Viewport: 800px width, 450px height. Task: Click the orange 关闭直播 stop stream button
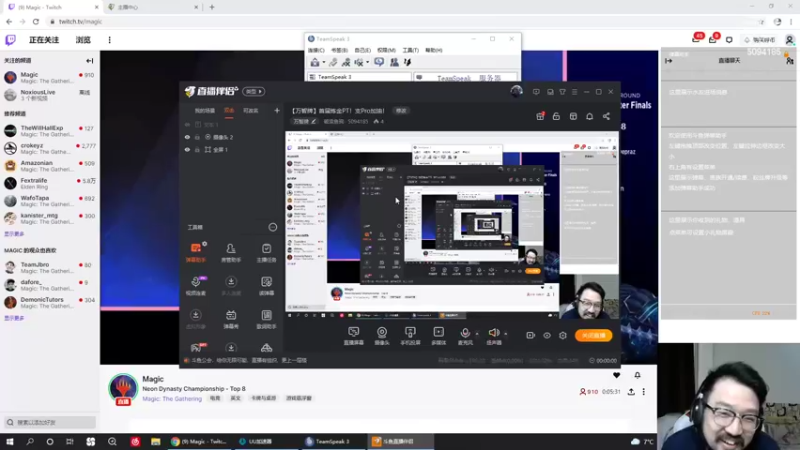pyautogui.click(x=593, y=336)
